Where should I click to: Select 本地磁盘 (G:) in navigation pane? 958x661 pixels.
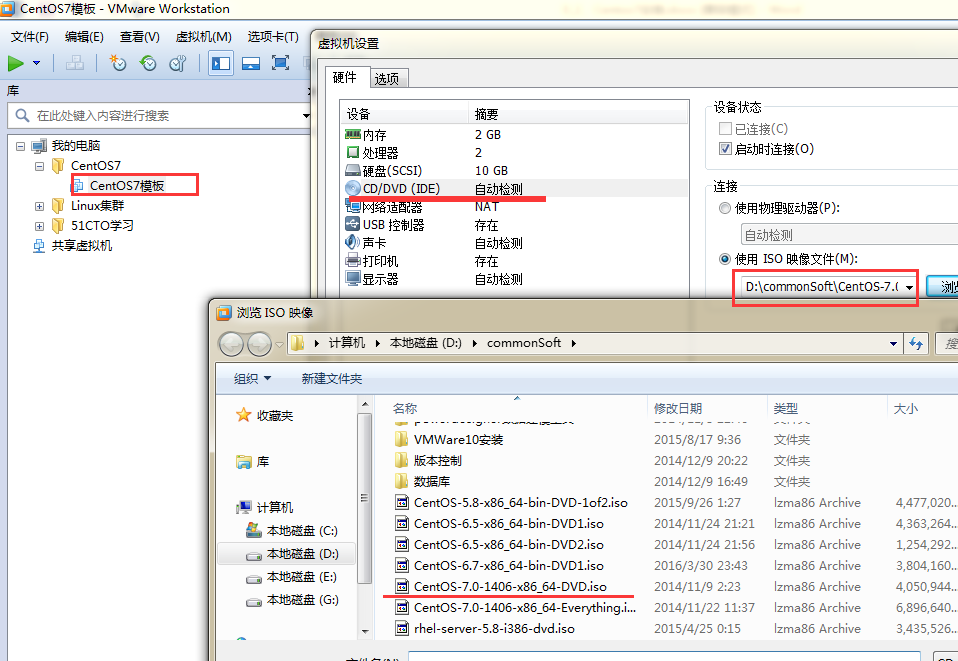tap(292, 601)
